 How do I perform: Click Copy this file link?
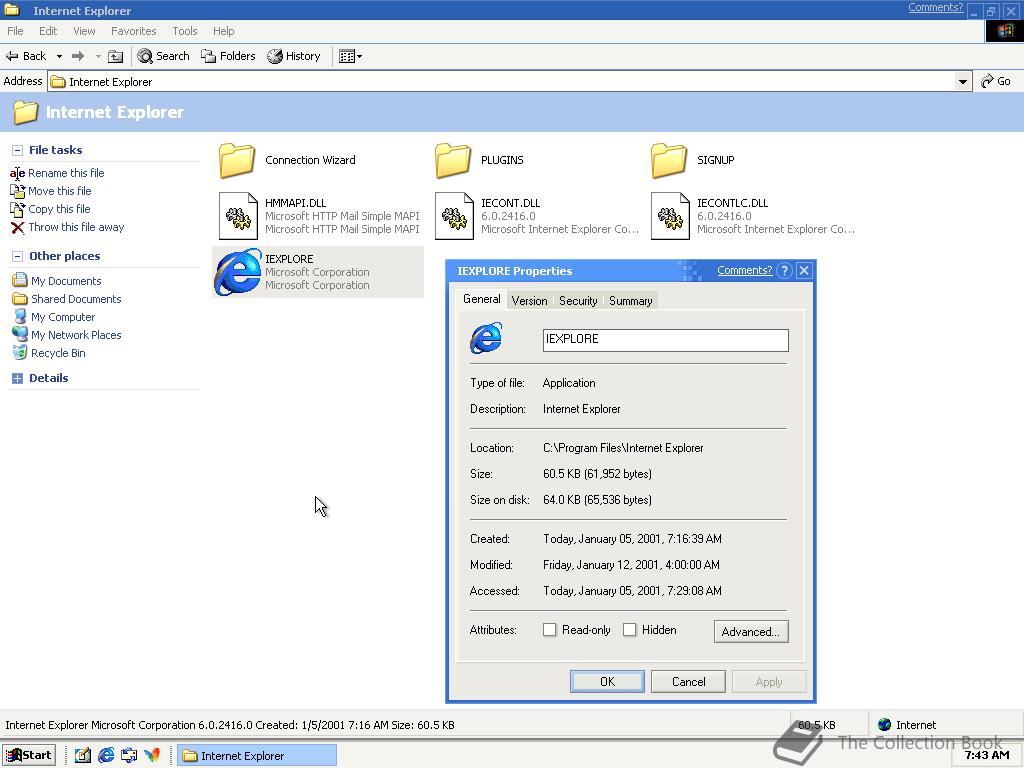pos(59,209)
